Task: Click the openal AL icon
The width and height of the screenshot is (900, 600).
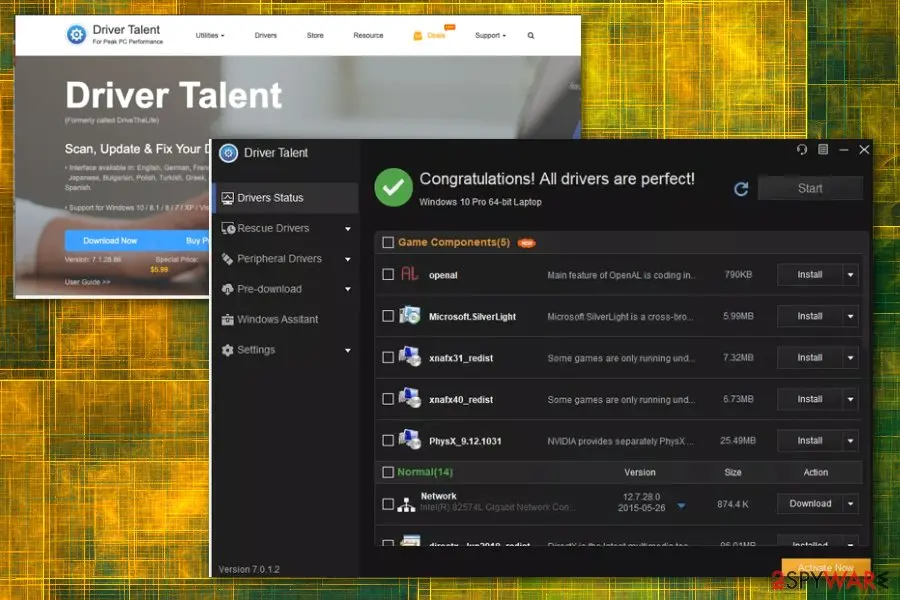Action: pyautogui.click(x=409, y=274)
